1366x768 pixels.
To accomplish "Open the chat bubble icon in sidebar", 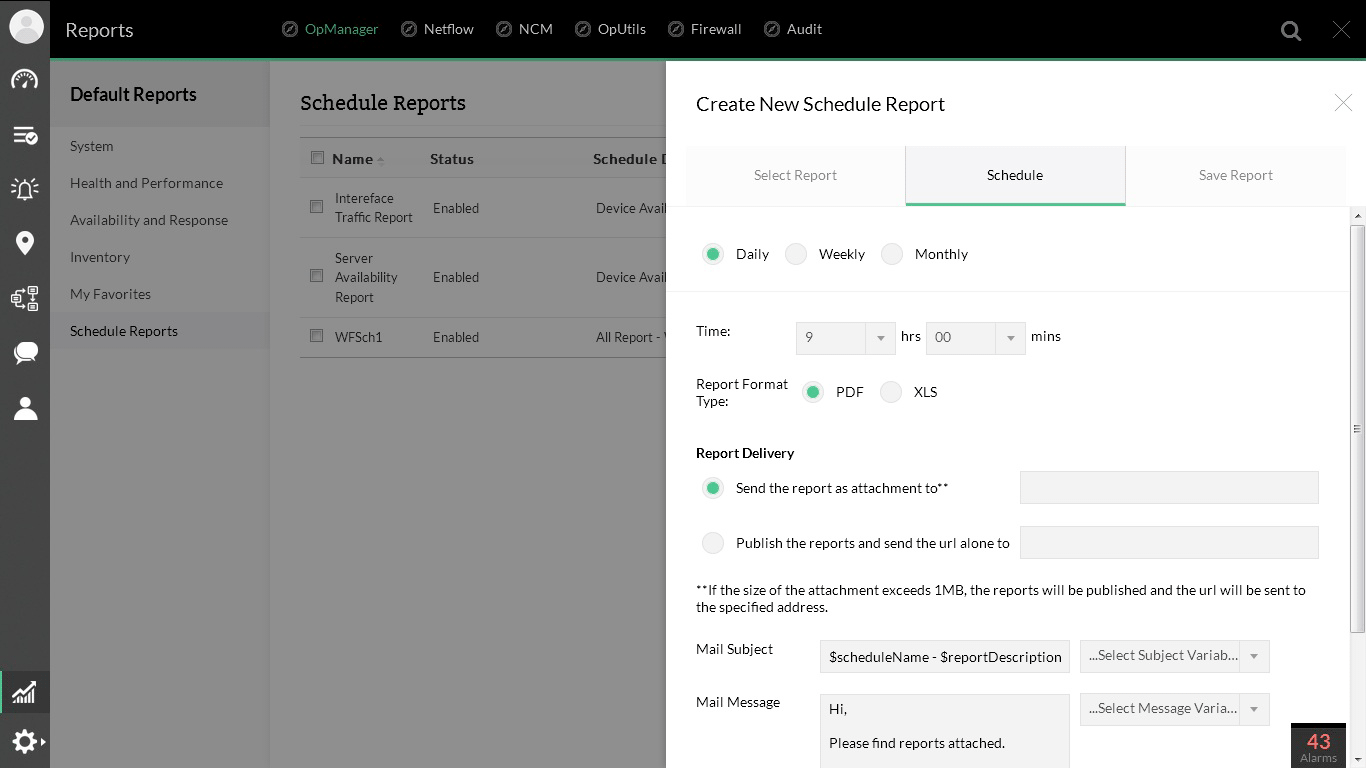I will pos(25,352).
